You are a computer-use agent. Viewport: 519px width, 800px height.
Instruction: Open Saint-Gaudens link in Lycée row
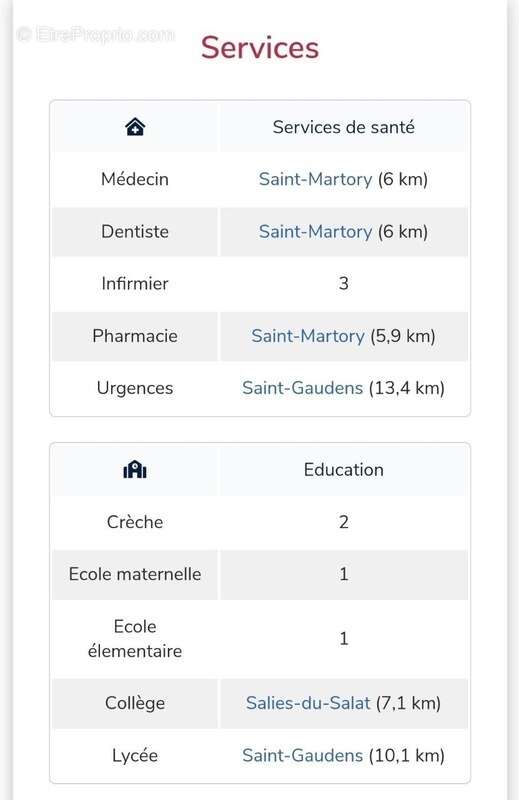pos(303,756)
